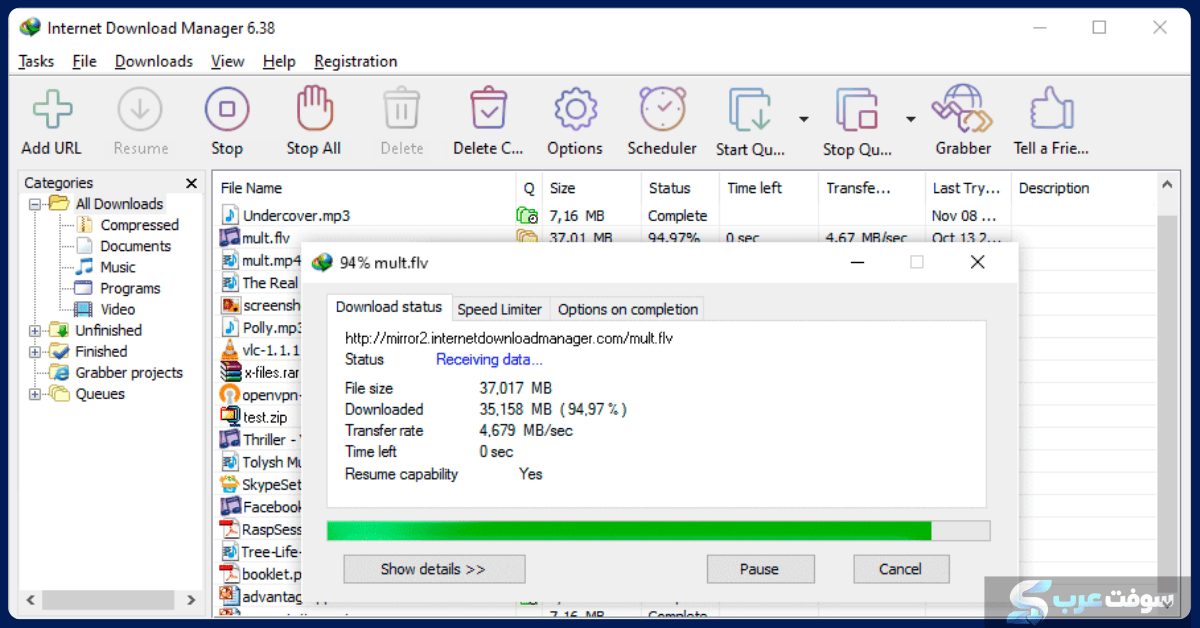Image resolution: width=1200 pixels, height=628 pixels.
Task: Click the Categories panel scroll left arrow
Action: pyautogui.click(x=30, y=601)
